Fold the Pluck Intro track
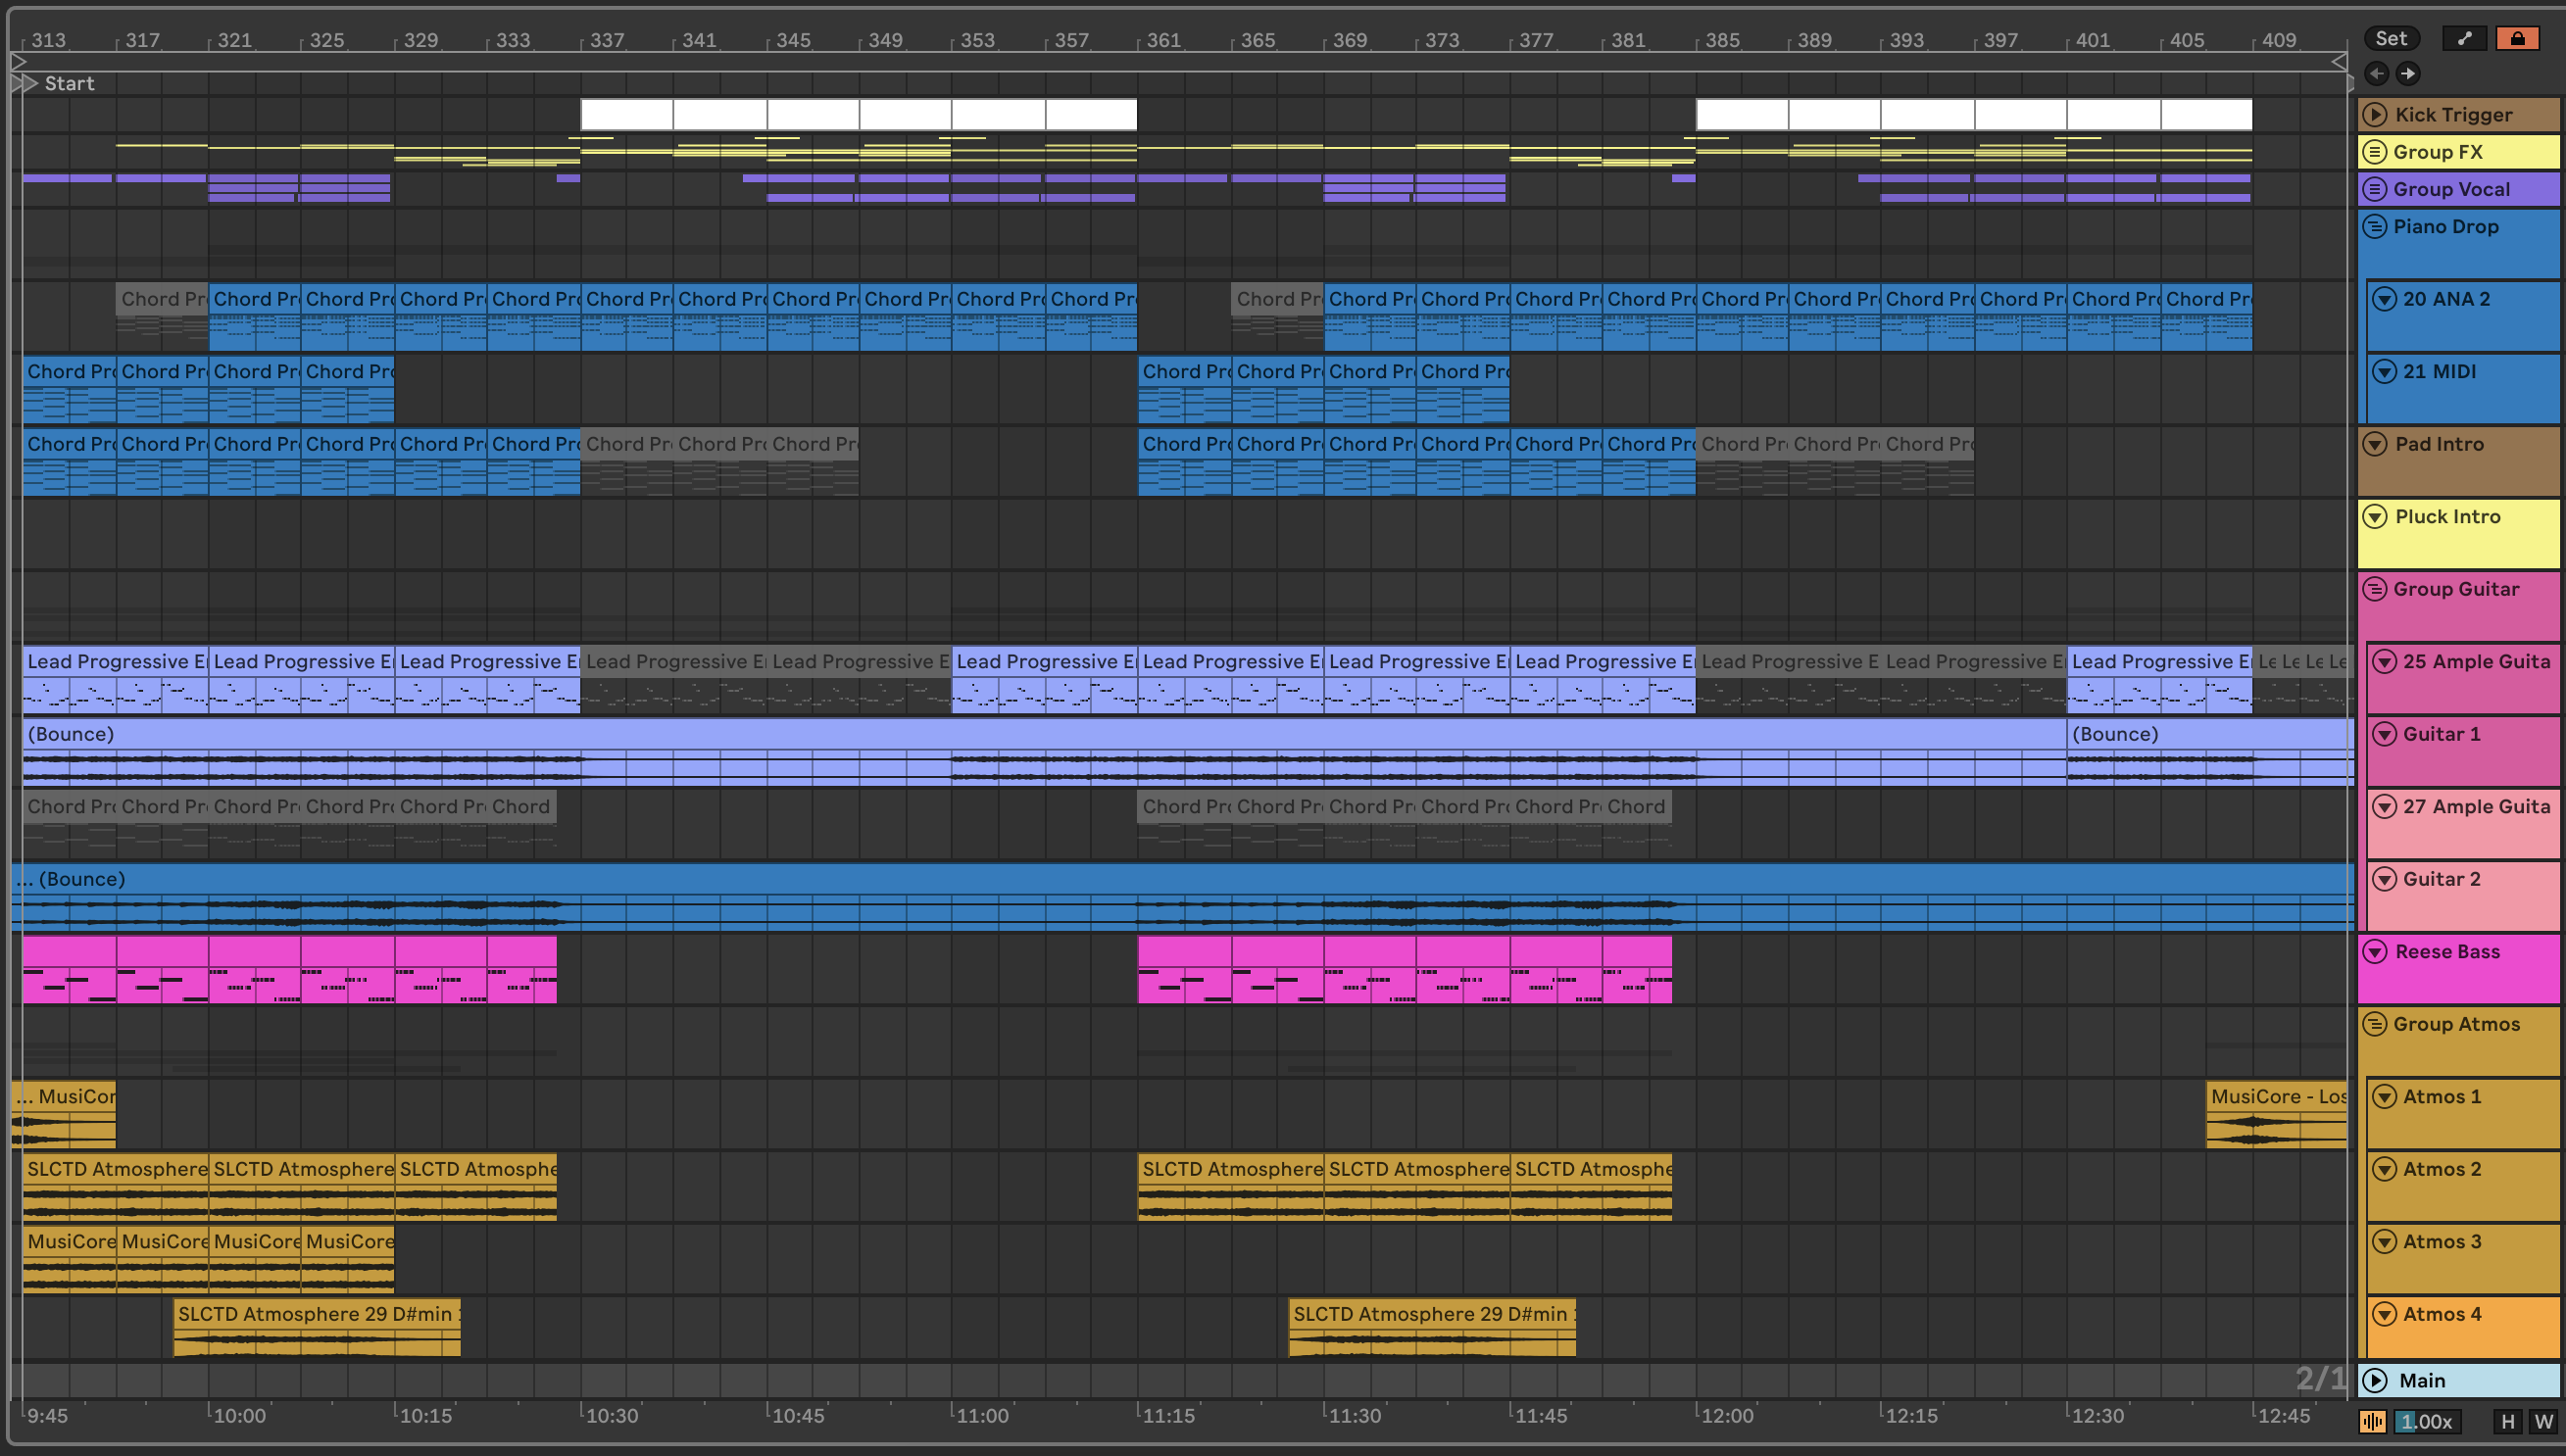Image resolution: width=2566 pixels, height=1456 pixels. pos(2375,517)
